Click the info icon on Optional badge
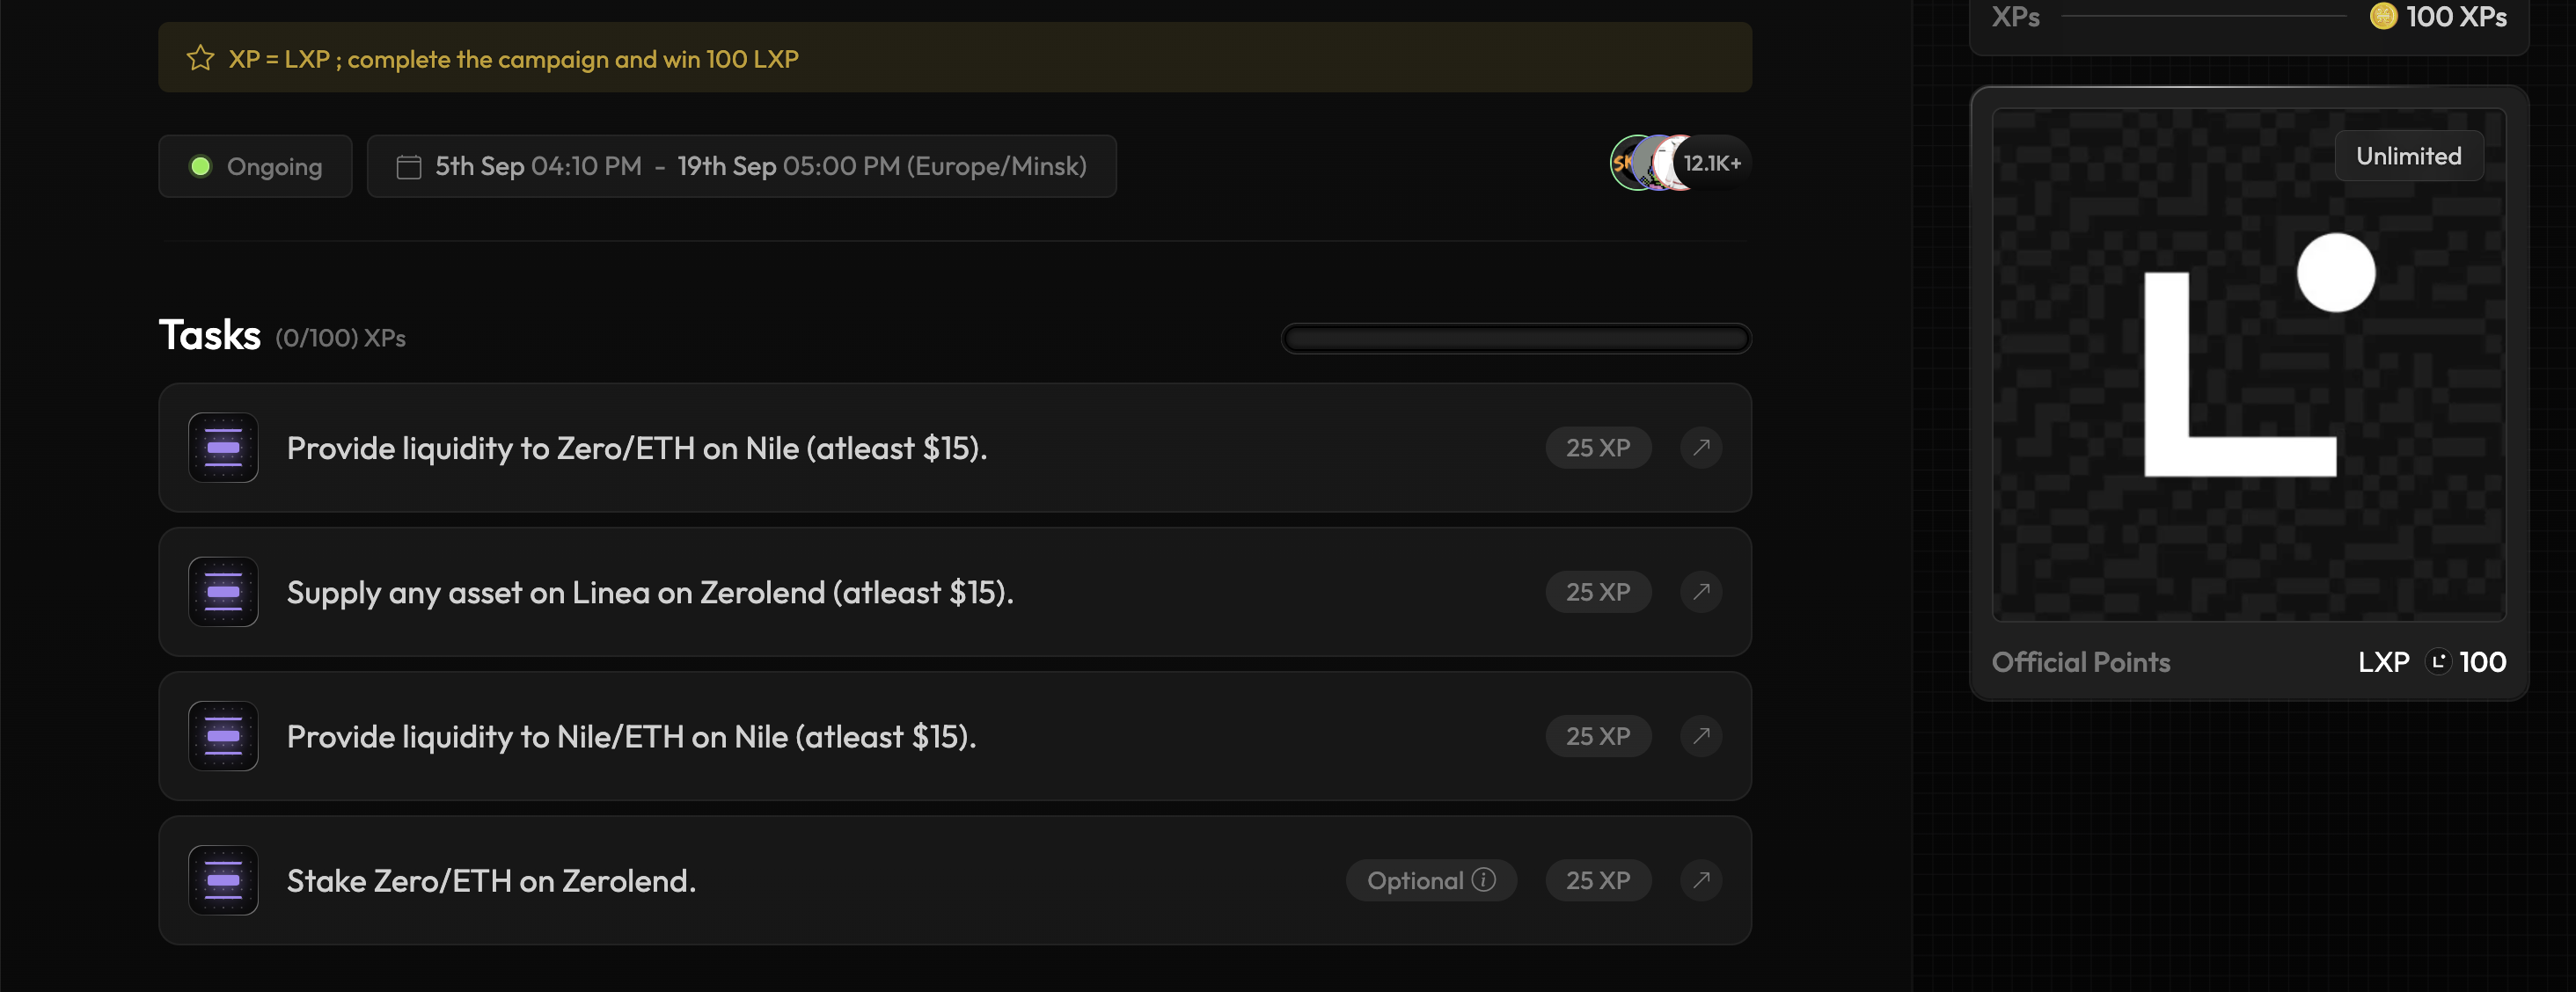 click(1484, 879)
